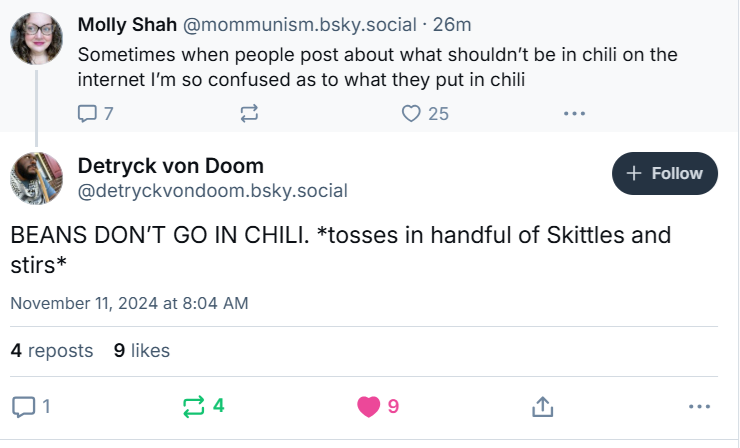The image size is (740, 448).
Task: View the 4 reposts list
Action: [52, 350]
